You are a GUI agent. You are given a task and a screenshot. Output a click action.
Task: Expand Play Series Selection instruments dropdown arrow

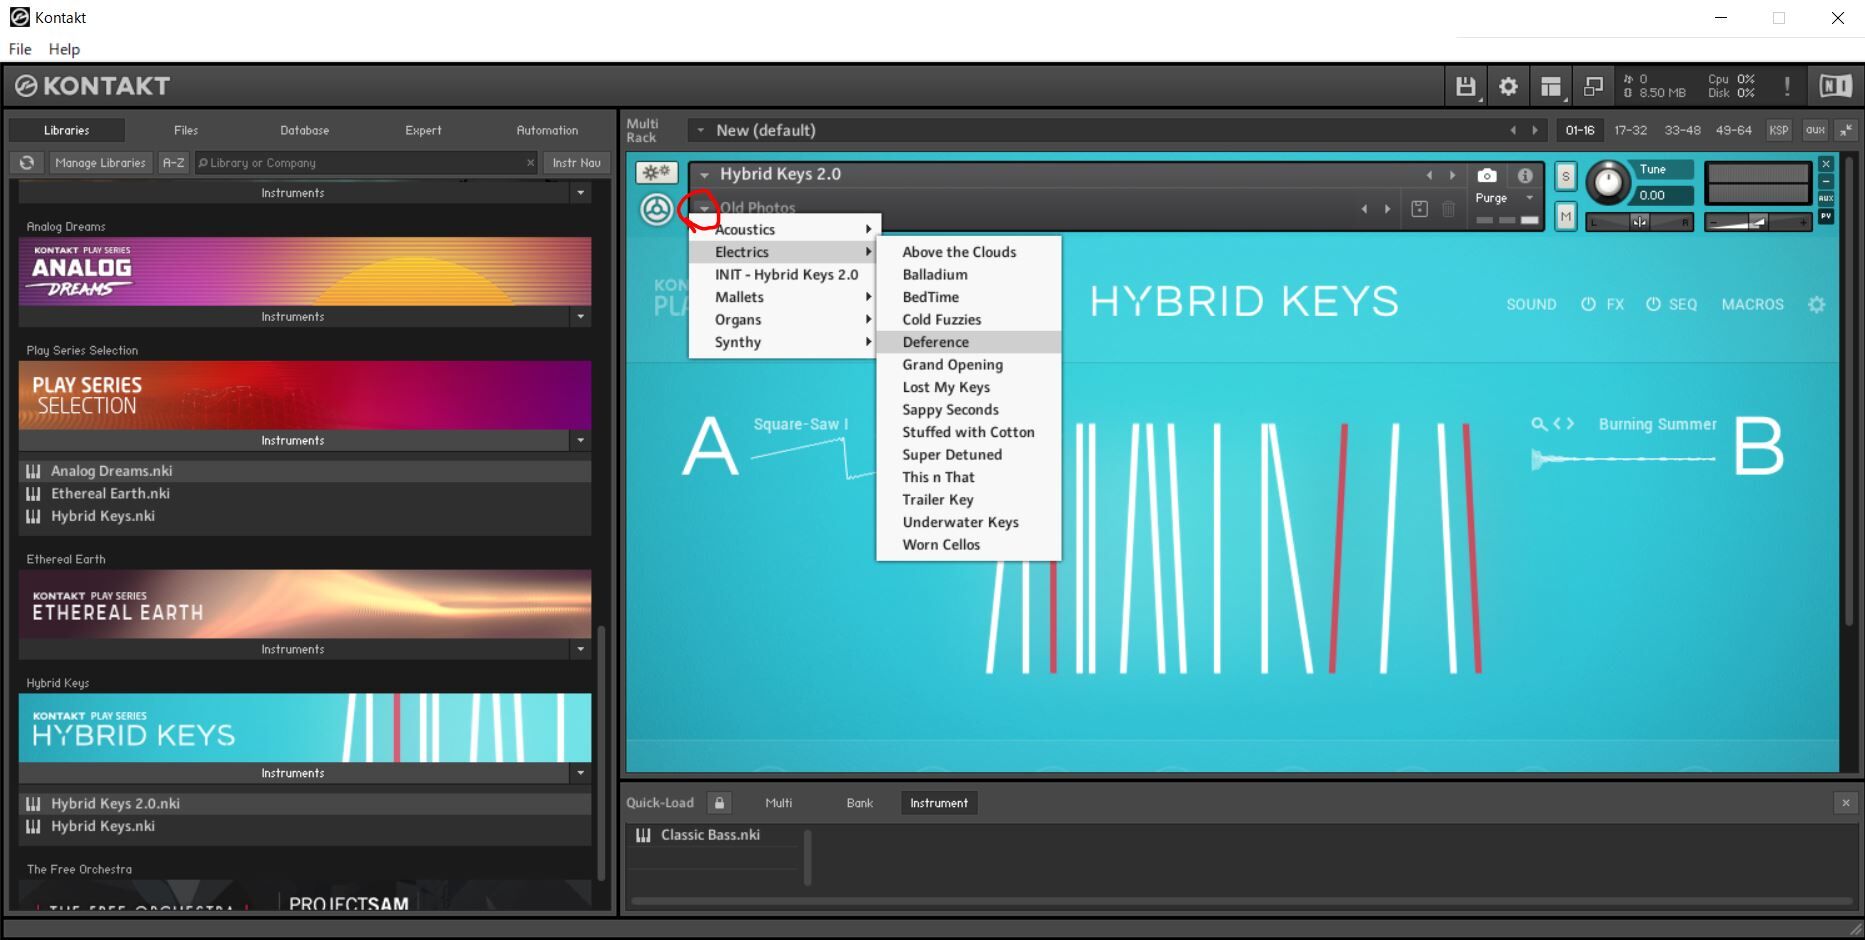[580, 441]
